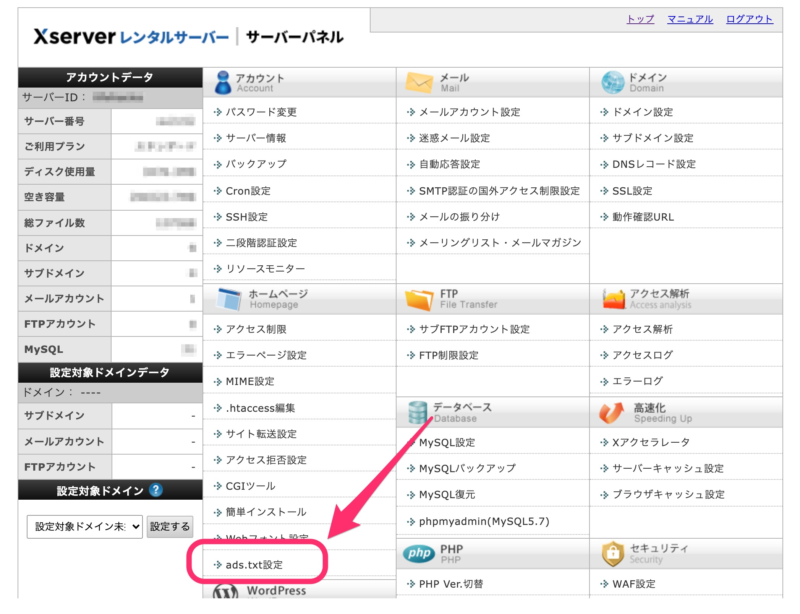Open アクセス解析 link under Access analysis
Image resolution: width=800 pixels, height=614 pixels.
[x=642, y=329]
